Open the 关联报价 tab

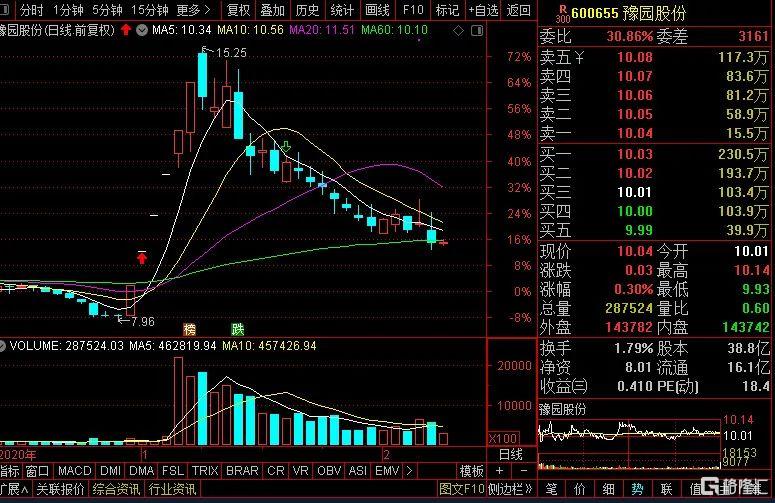(61, 489)
